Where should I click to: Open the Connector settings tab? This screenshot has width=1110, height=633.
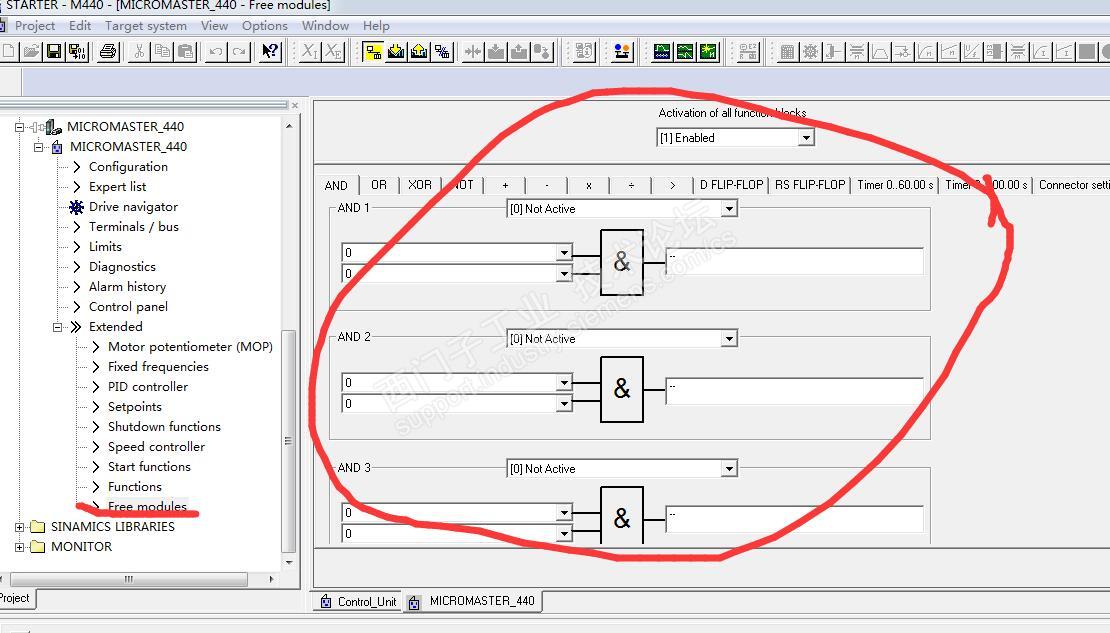[x=1072, y=185]
